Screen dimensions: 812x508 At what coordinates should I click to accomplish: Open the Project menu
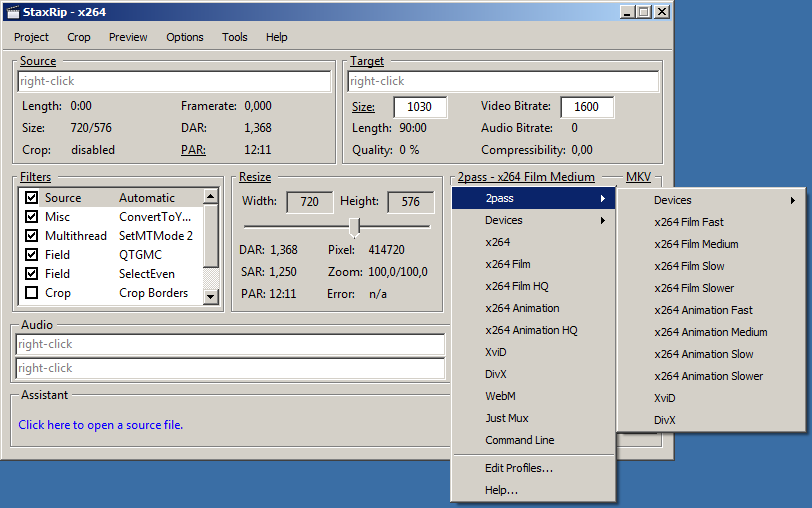[31, 37]
